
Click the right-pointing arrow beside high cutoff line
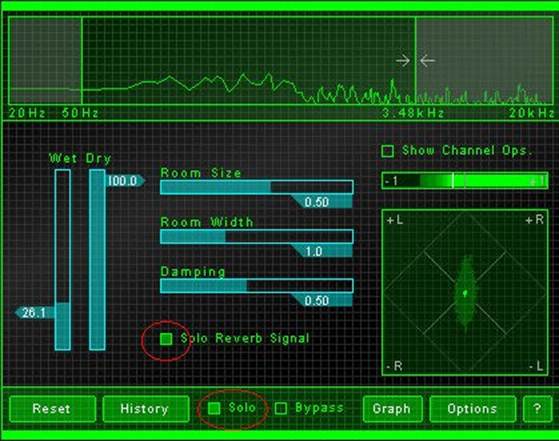(403, 61)
